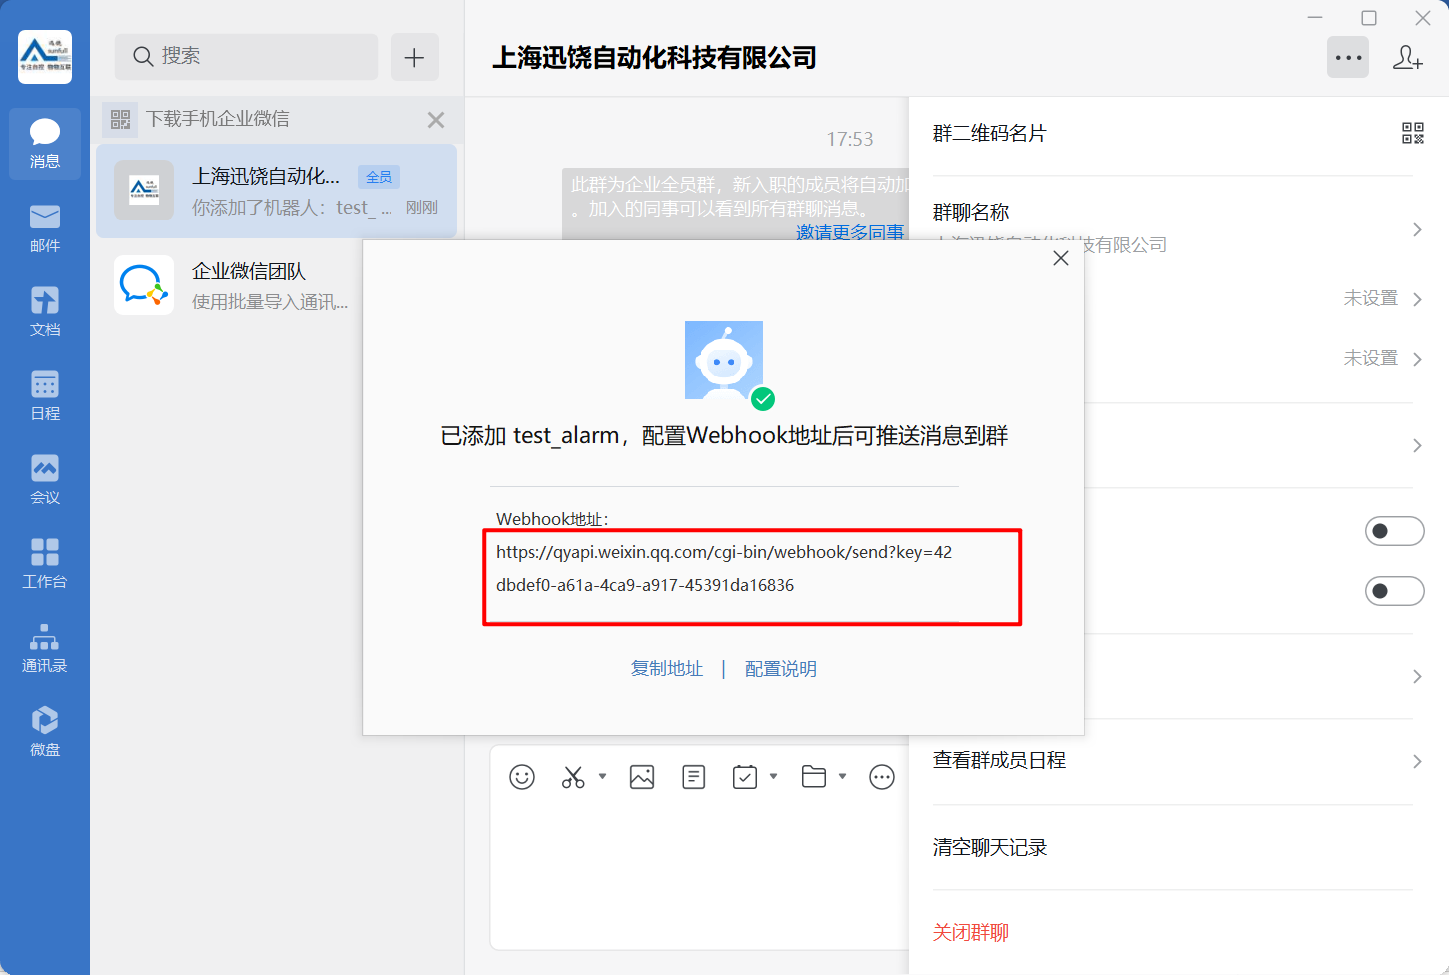1449x975 pixels.
Task: Open the emoji picker icon
Action: tap(522, 777)
